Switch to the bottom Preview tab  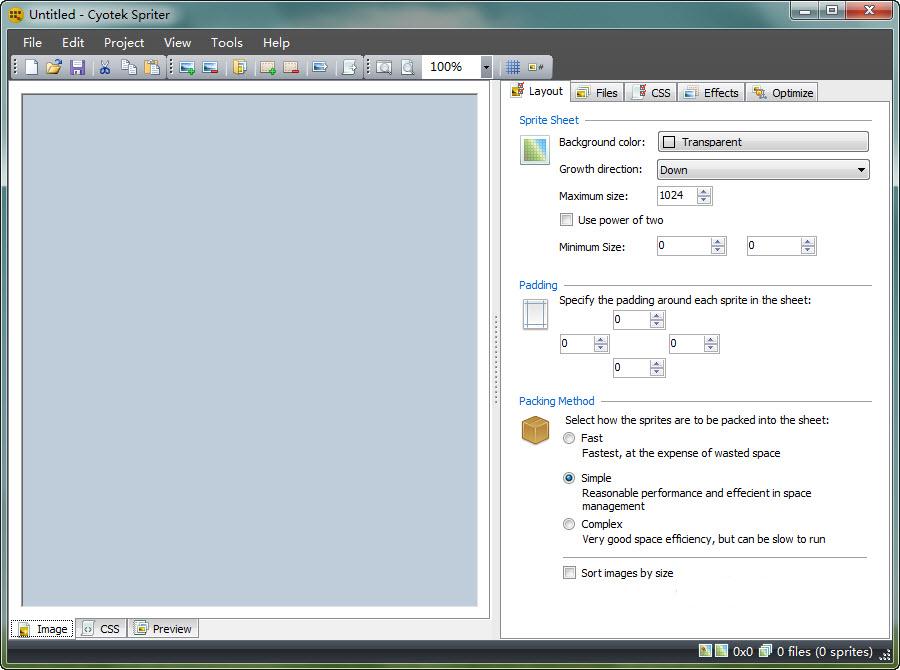[x=163, y=629]
